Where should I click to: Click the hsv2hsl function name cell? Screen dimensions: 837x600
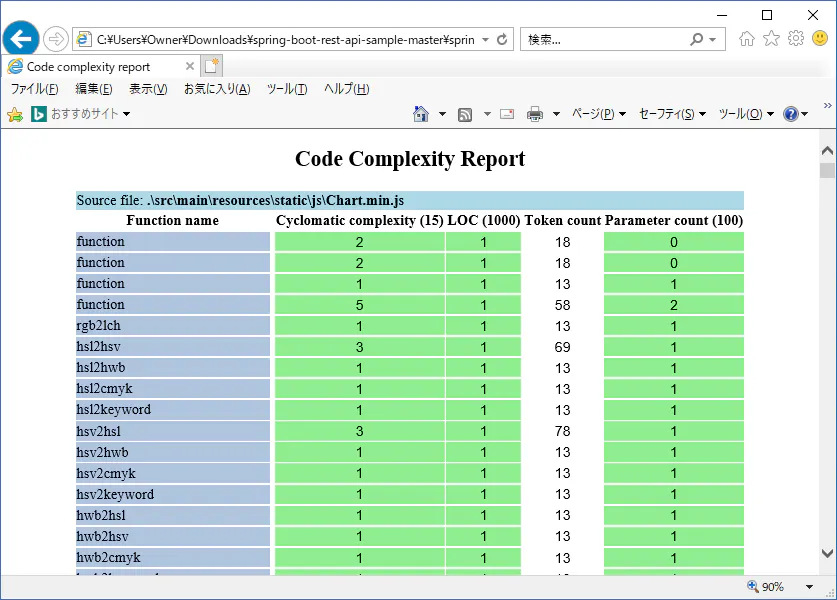click(172, 431)
